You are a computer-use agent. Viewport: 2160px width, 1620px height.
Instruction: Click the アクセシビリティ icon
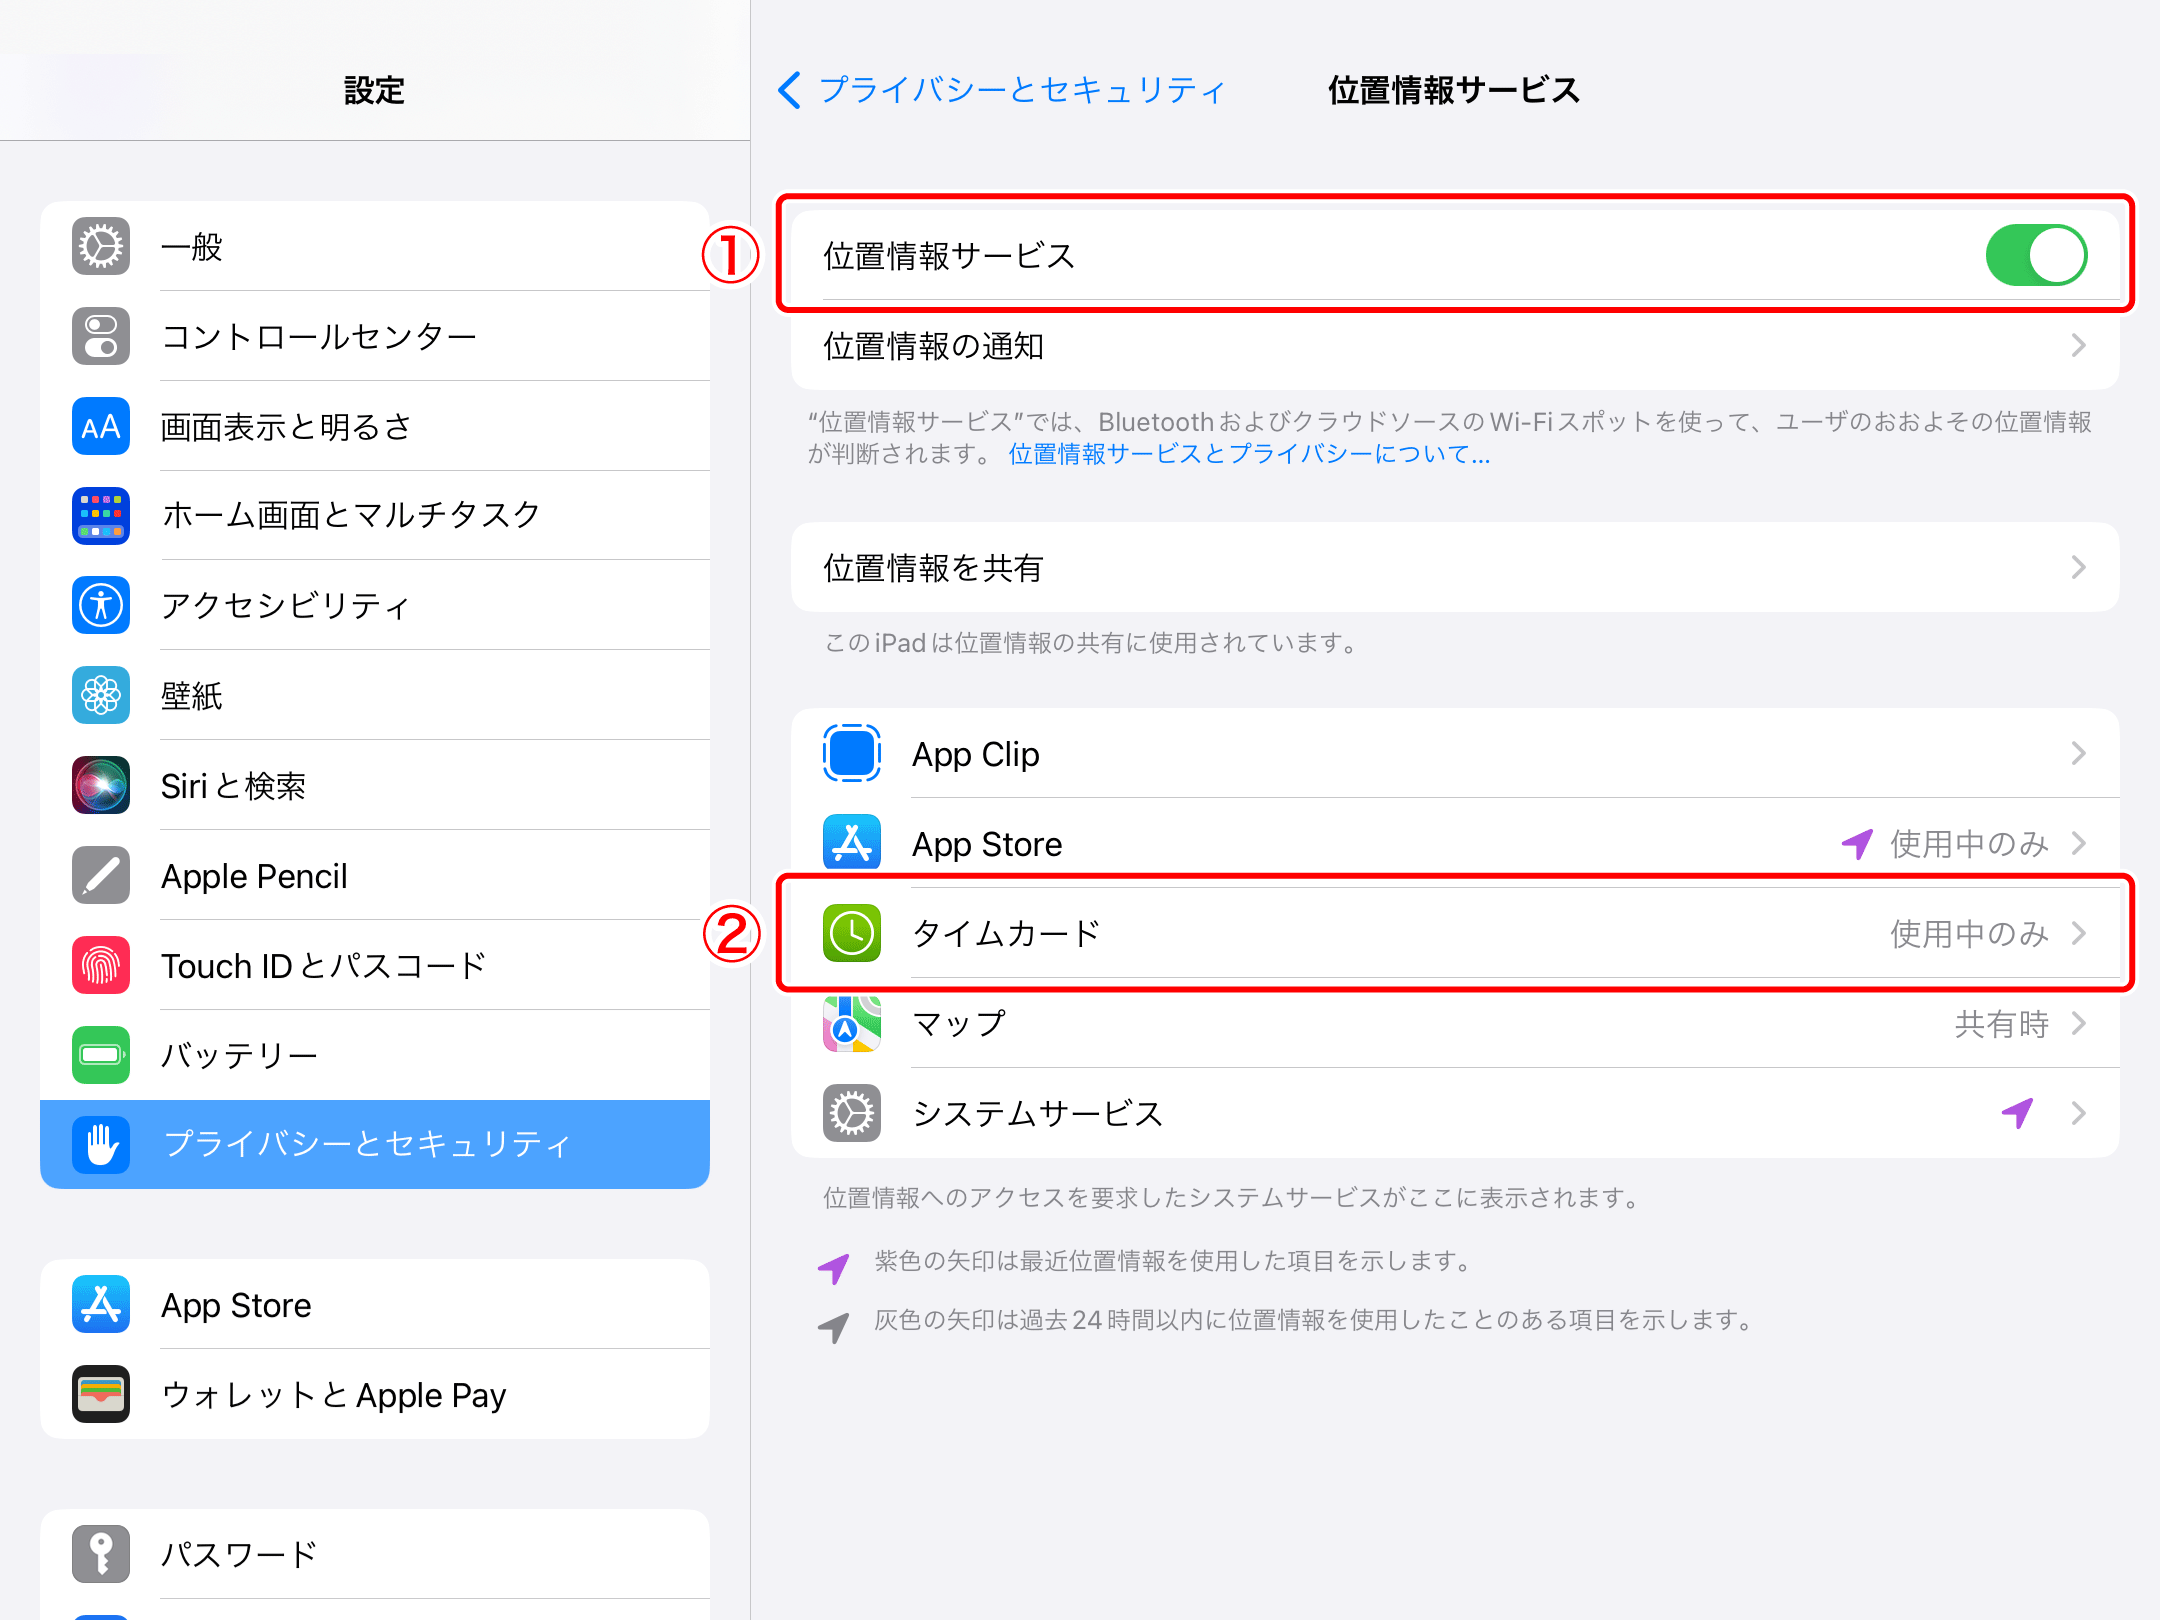point(99,605)
